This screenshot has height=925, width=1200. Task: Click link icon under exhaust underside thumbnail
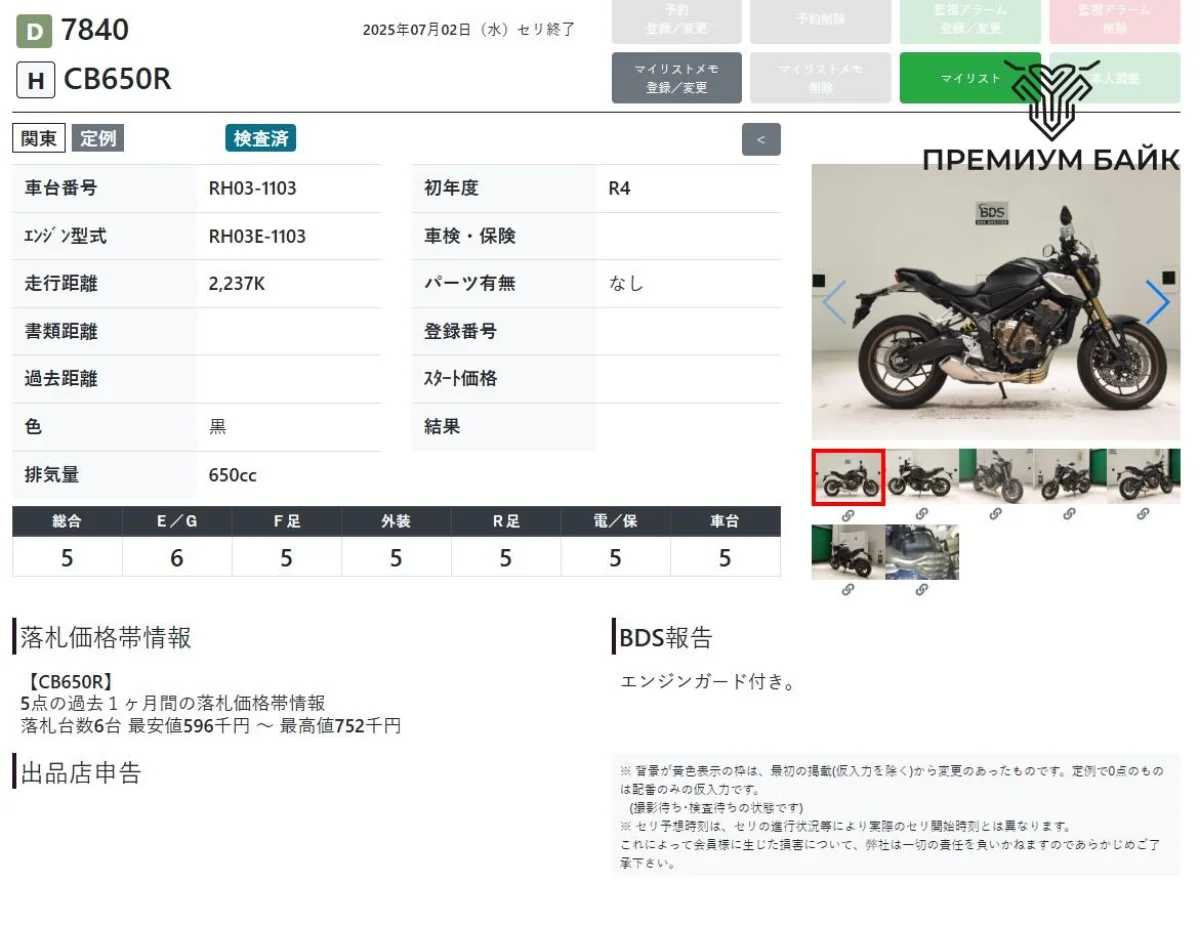click(x=921, y=590)
